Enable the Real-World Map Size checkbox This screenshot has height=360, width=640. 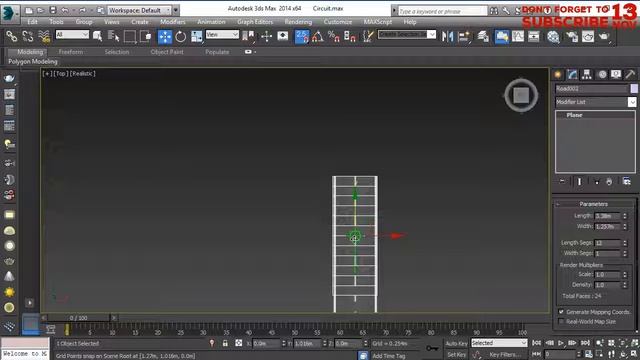click(x=561, y=322)
